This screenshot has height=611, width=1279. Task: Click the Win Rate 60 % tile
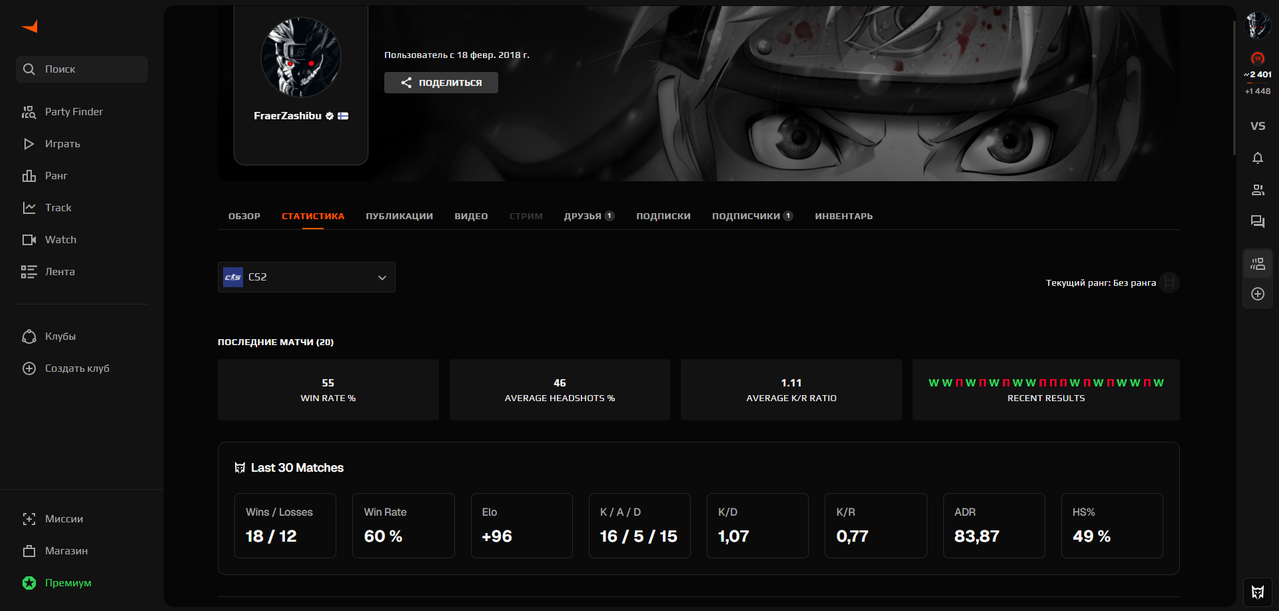(403, 525)
